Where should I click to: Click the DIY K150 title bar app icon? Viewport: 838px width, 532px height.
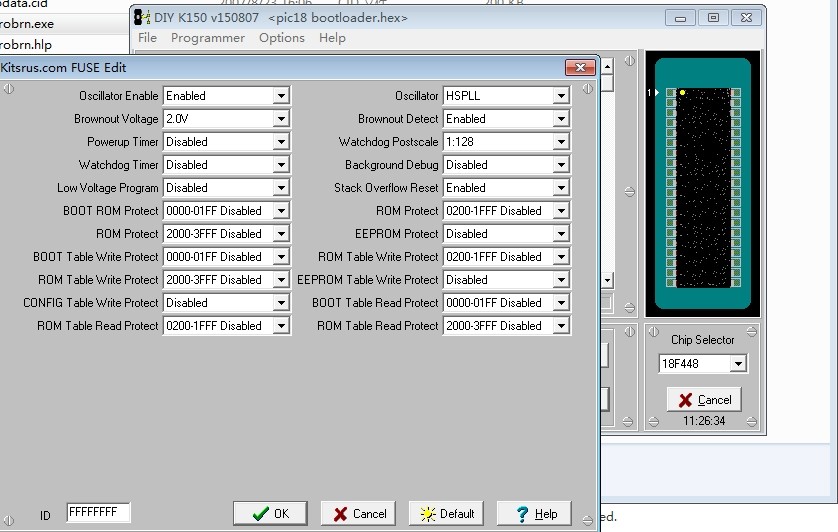142,17
